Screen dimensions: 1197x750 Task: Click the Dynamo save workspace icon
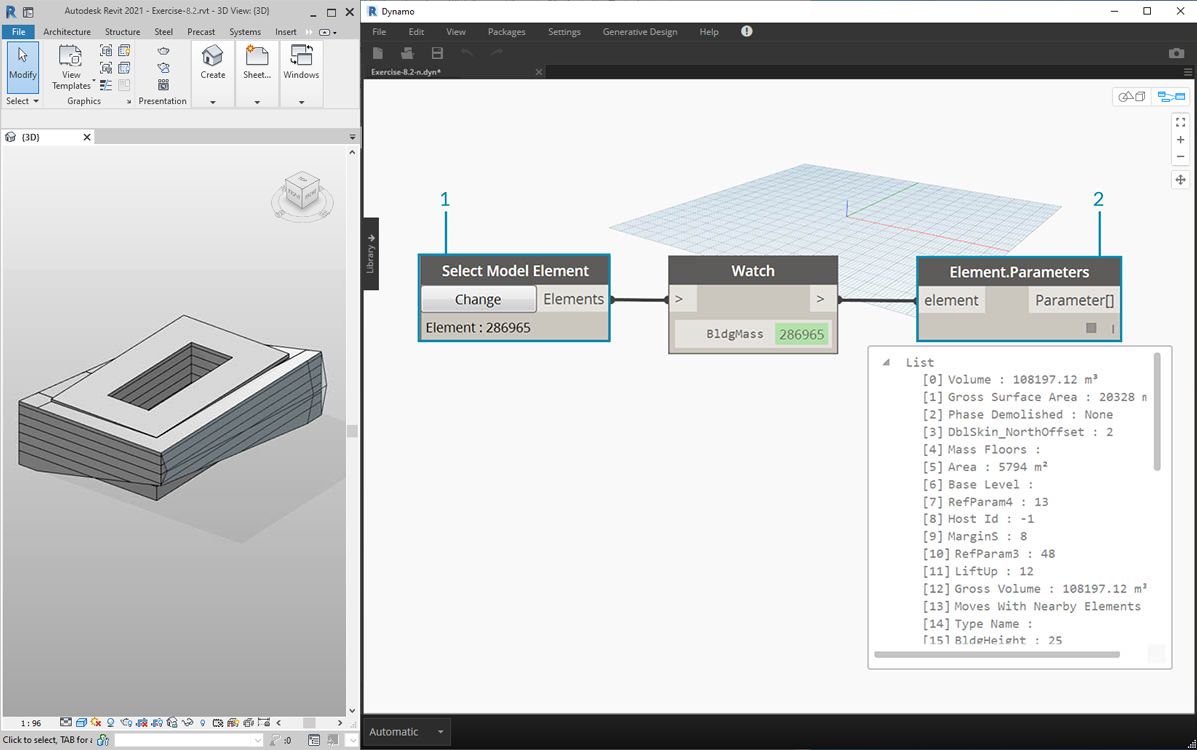click(437, 53)
